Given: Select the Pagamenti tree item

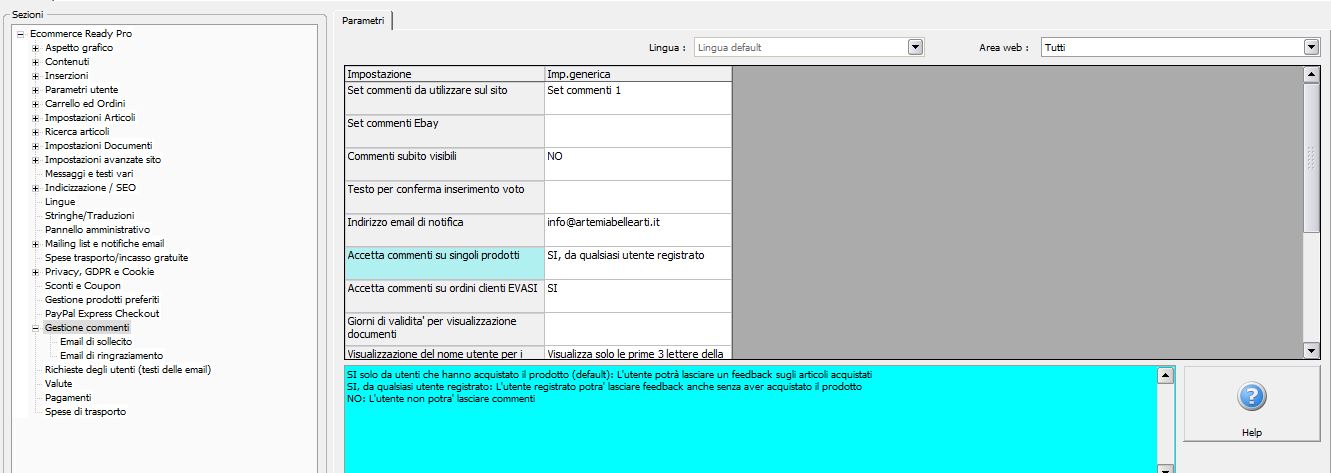Looking at the screenshot, I should point(67,398).
